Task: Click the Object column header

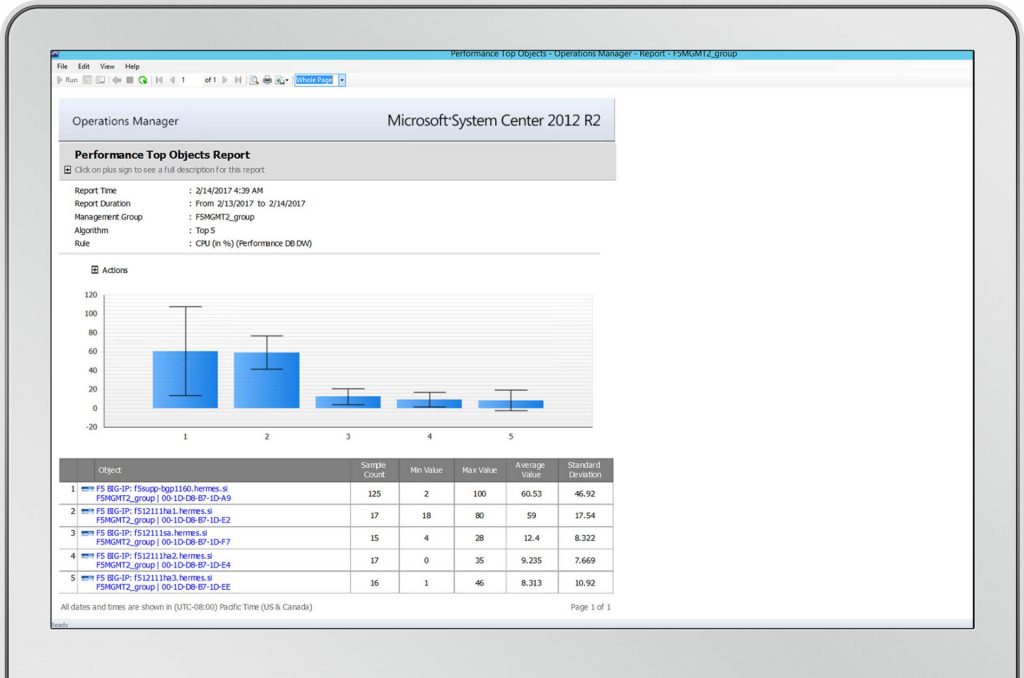Action: (x=222, y=470)
